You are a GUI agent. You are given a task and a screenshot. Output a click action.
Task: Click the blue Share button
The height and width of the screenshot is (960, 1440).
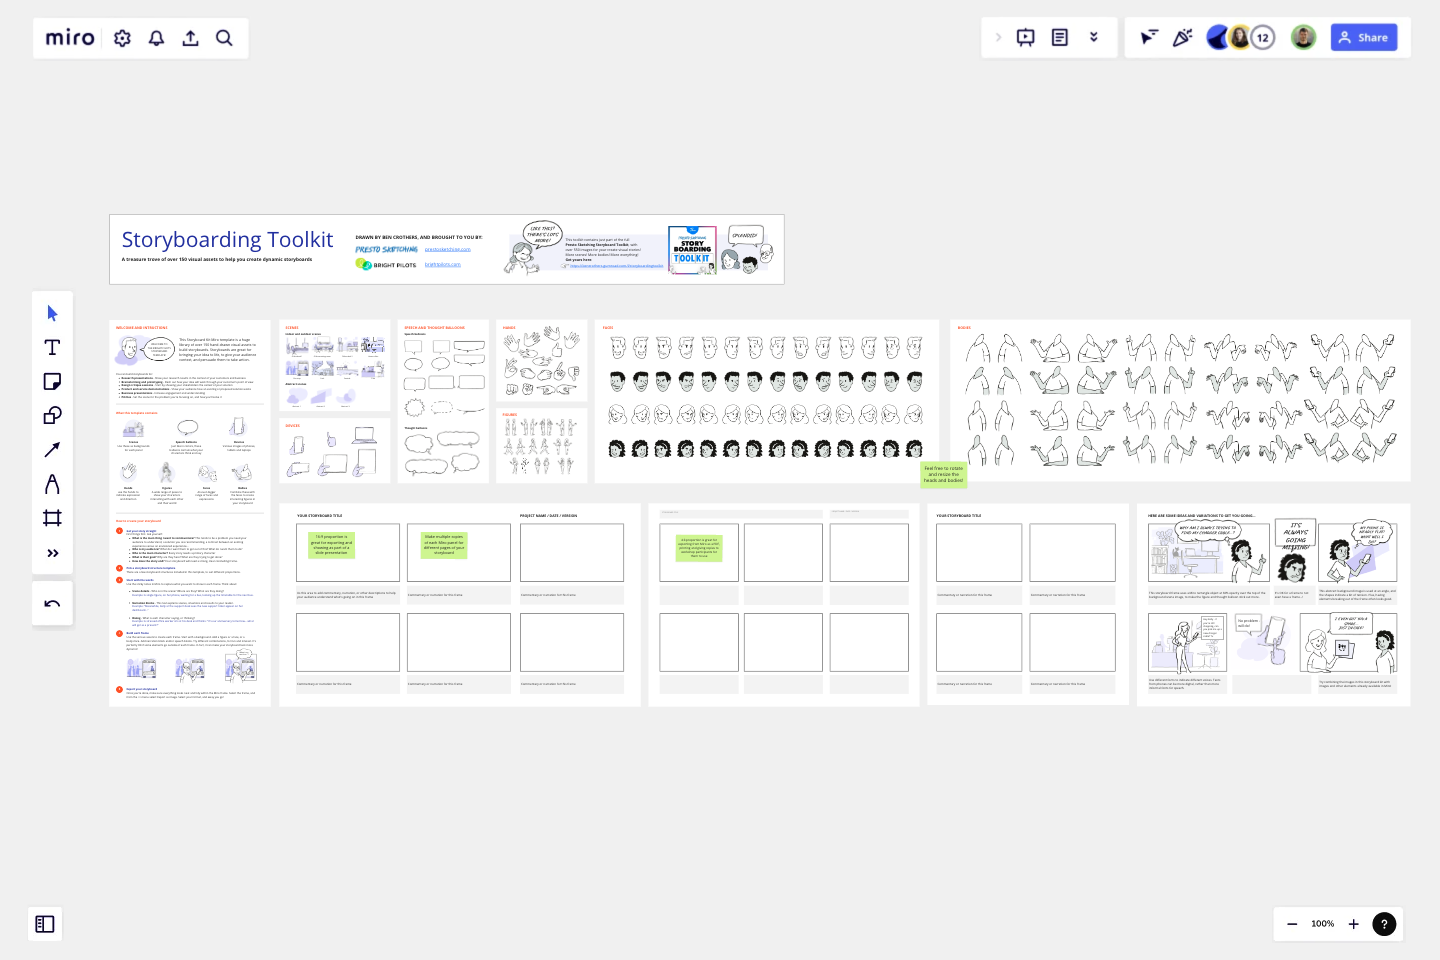1364,37
